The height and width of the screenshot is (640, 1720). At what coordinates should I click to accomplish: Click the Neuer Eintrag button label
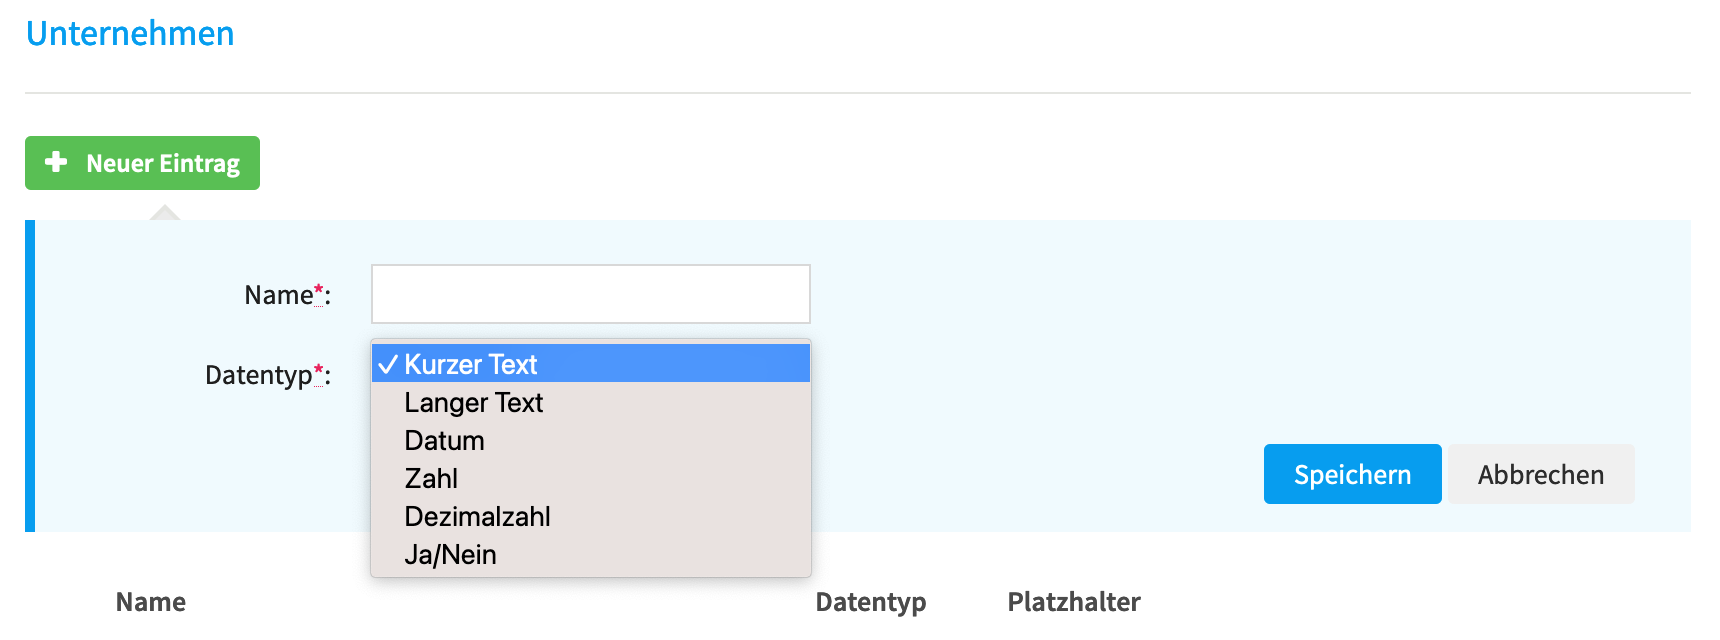(163, 163)
